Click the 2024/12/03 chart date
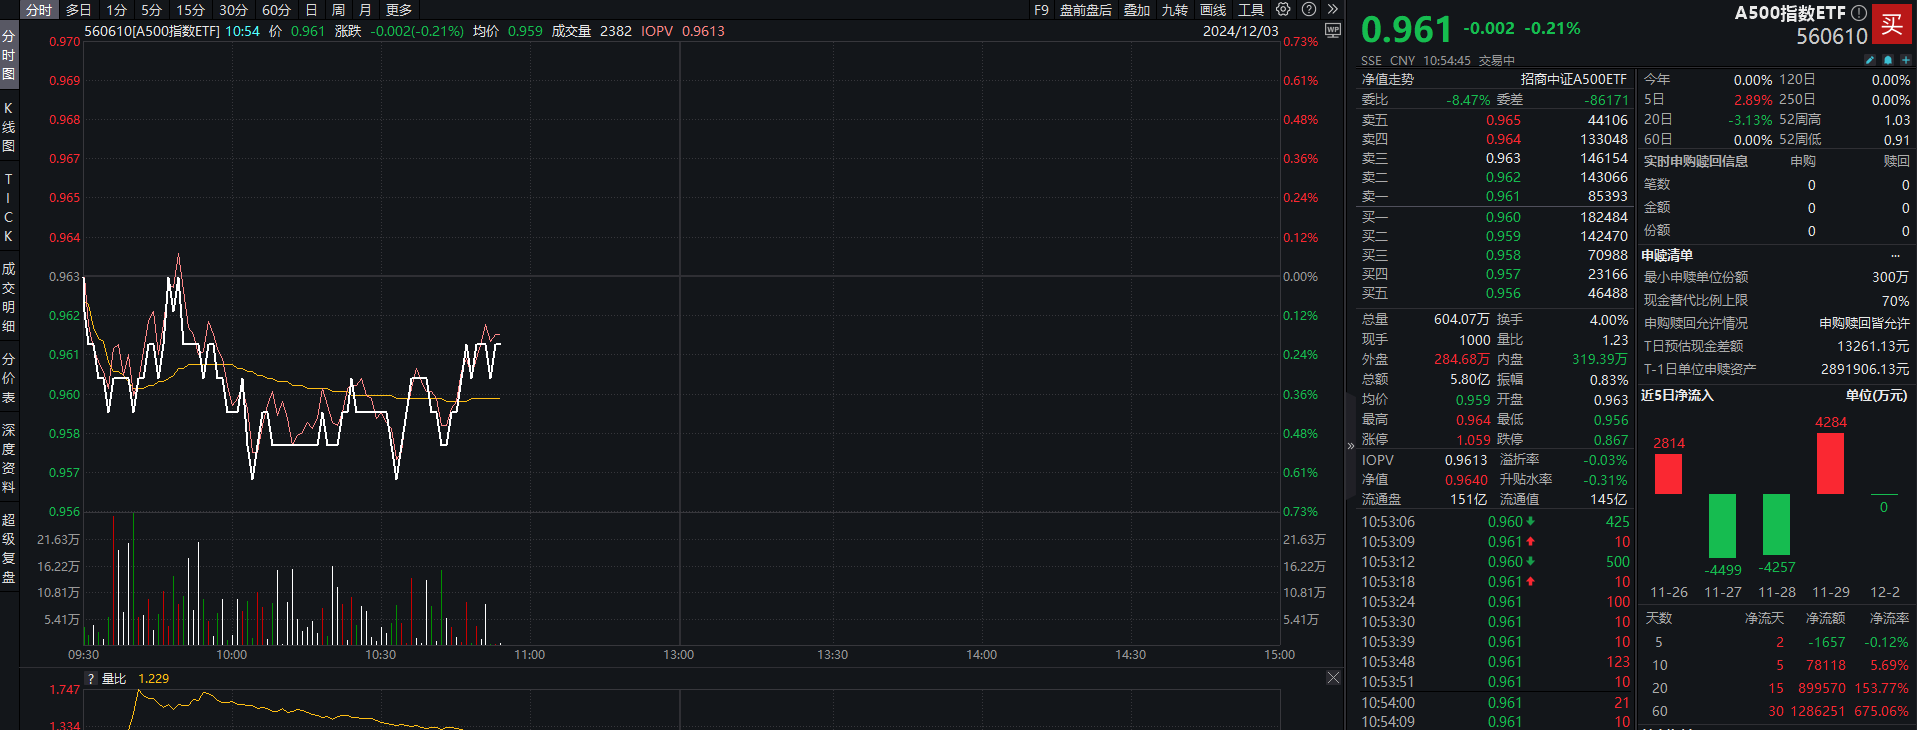 click(x=1240, y=31)
